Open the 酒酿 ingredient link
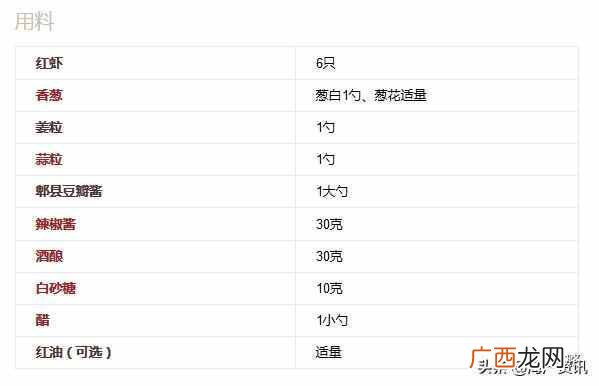Screen dimensions: 599x386 49,256
